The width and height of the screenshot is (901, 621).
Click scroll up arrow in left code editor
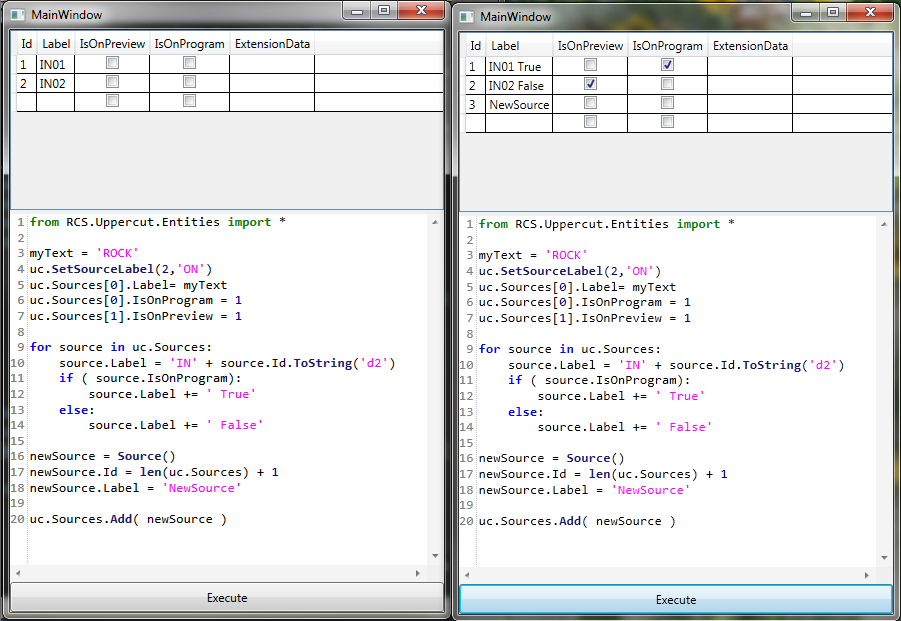click(435, 222)
